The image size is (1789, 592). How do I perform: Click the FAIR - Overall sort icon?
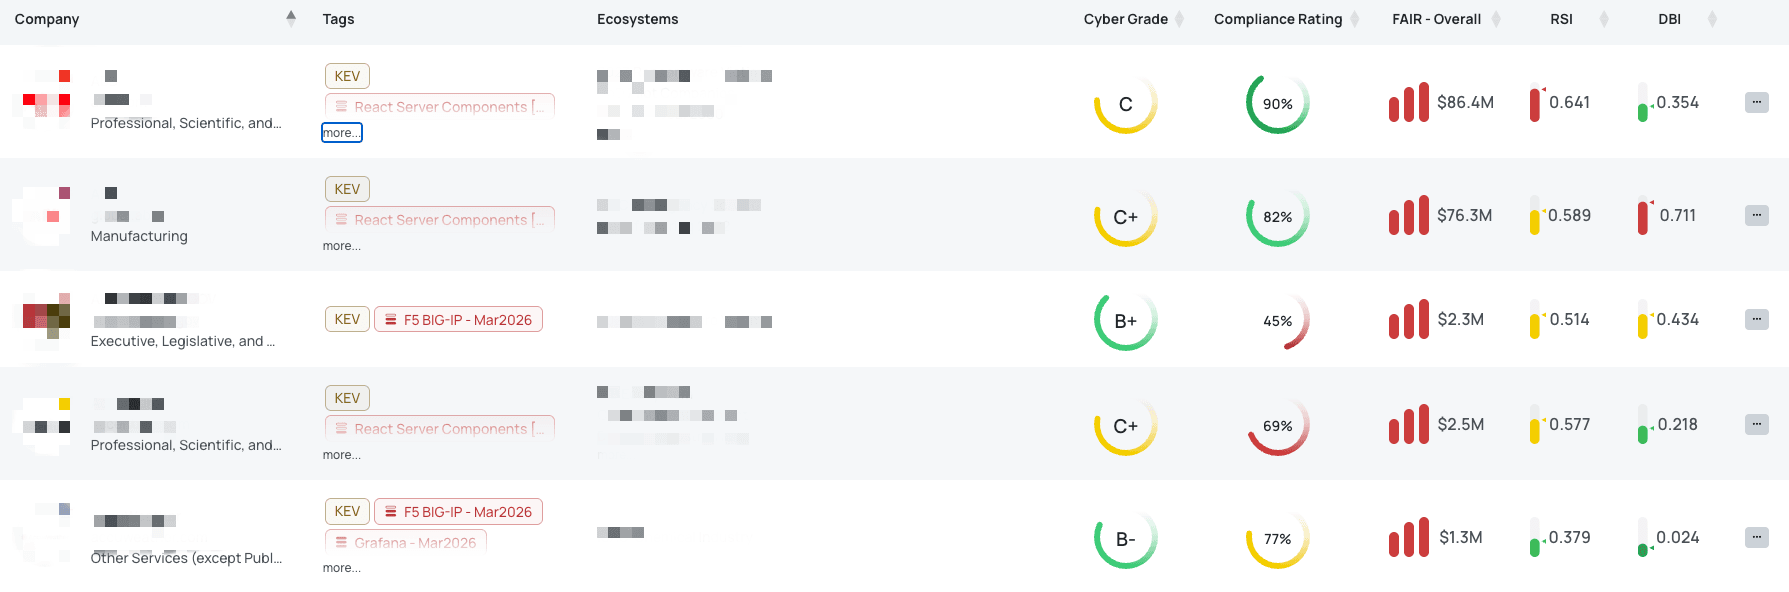(x=1496, y=19)
